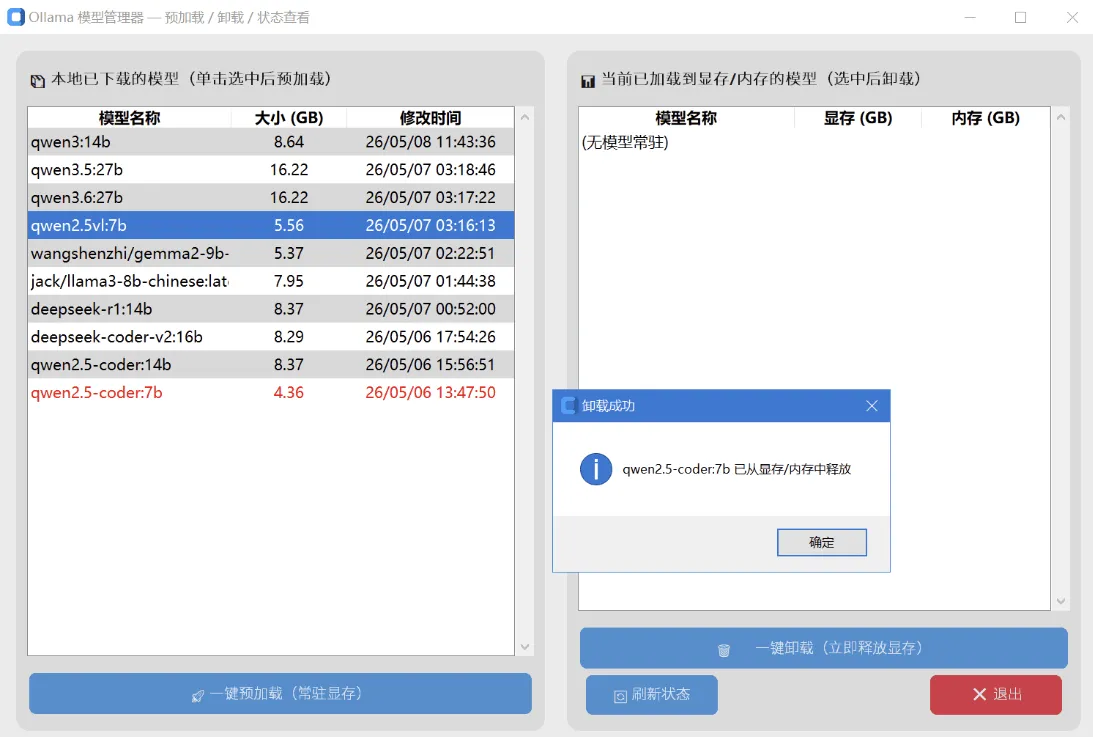Image resolution: width=1093 pixels, height=737 pixels.
Task: Select the red qwen2.5-coder:7b model row
Action: 271,393
